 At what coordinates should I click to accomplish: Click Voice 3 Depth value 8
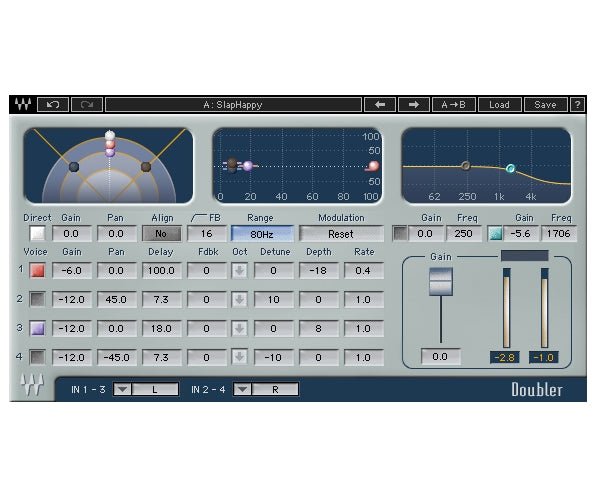point(319,329)
